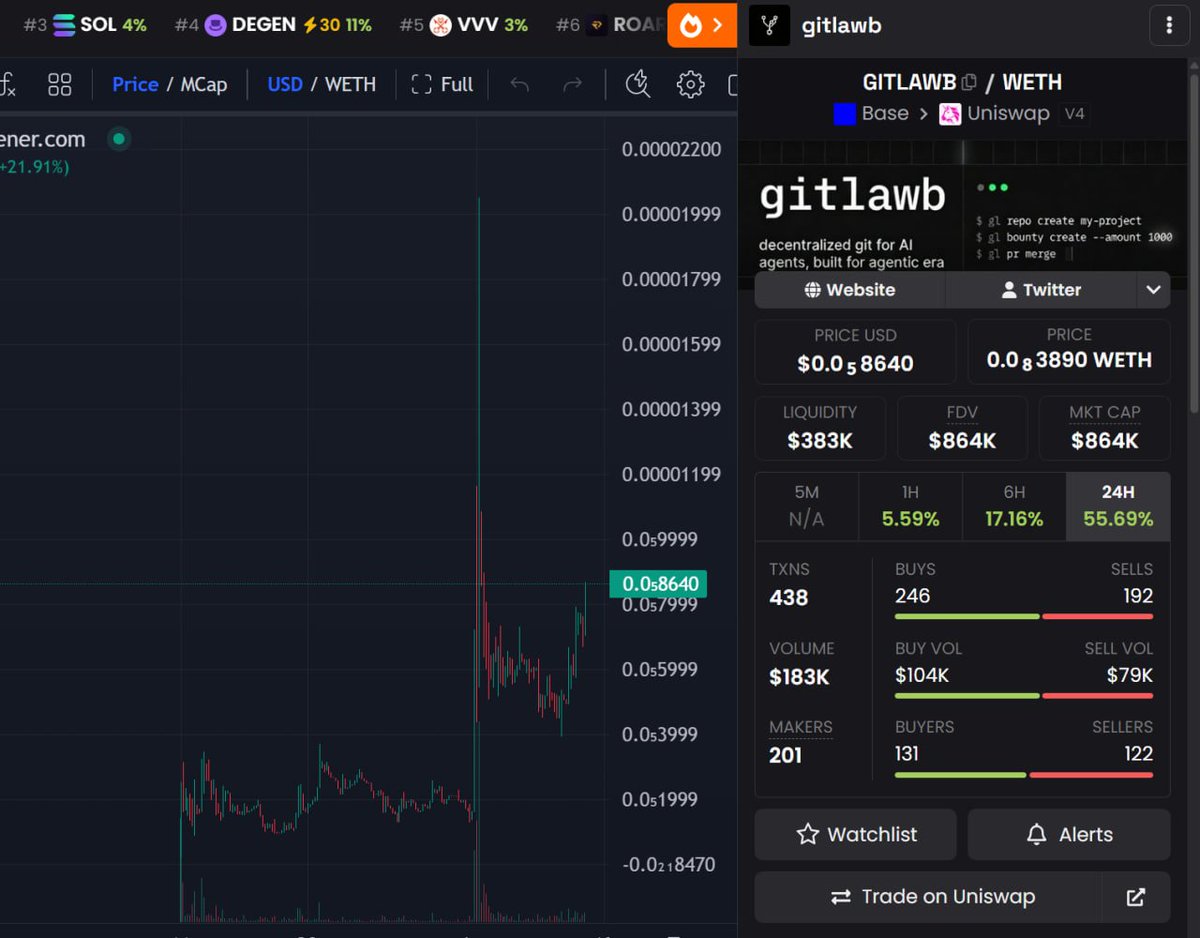Select the 1H timeframe tab

point(911,506)
